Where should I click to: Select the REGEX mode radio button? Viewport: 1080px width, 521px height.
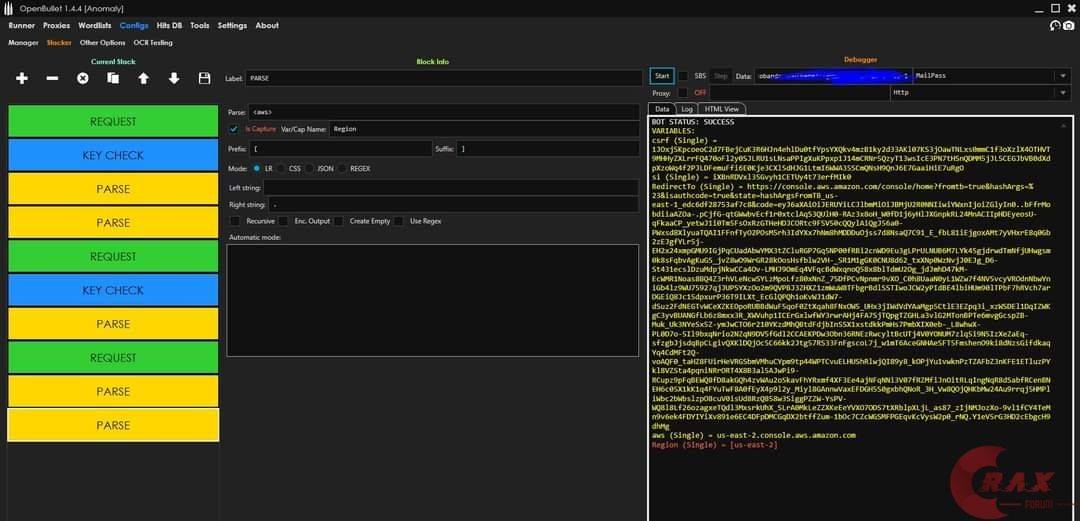click(x=342, y=168)
